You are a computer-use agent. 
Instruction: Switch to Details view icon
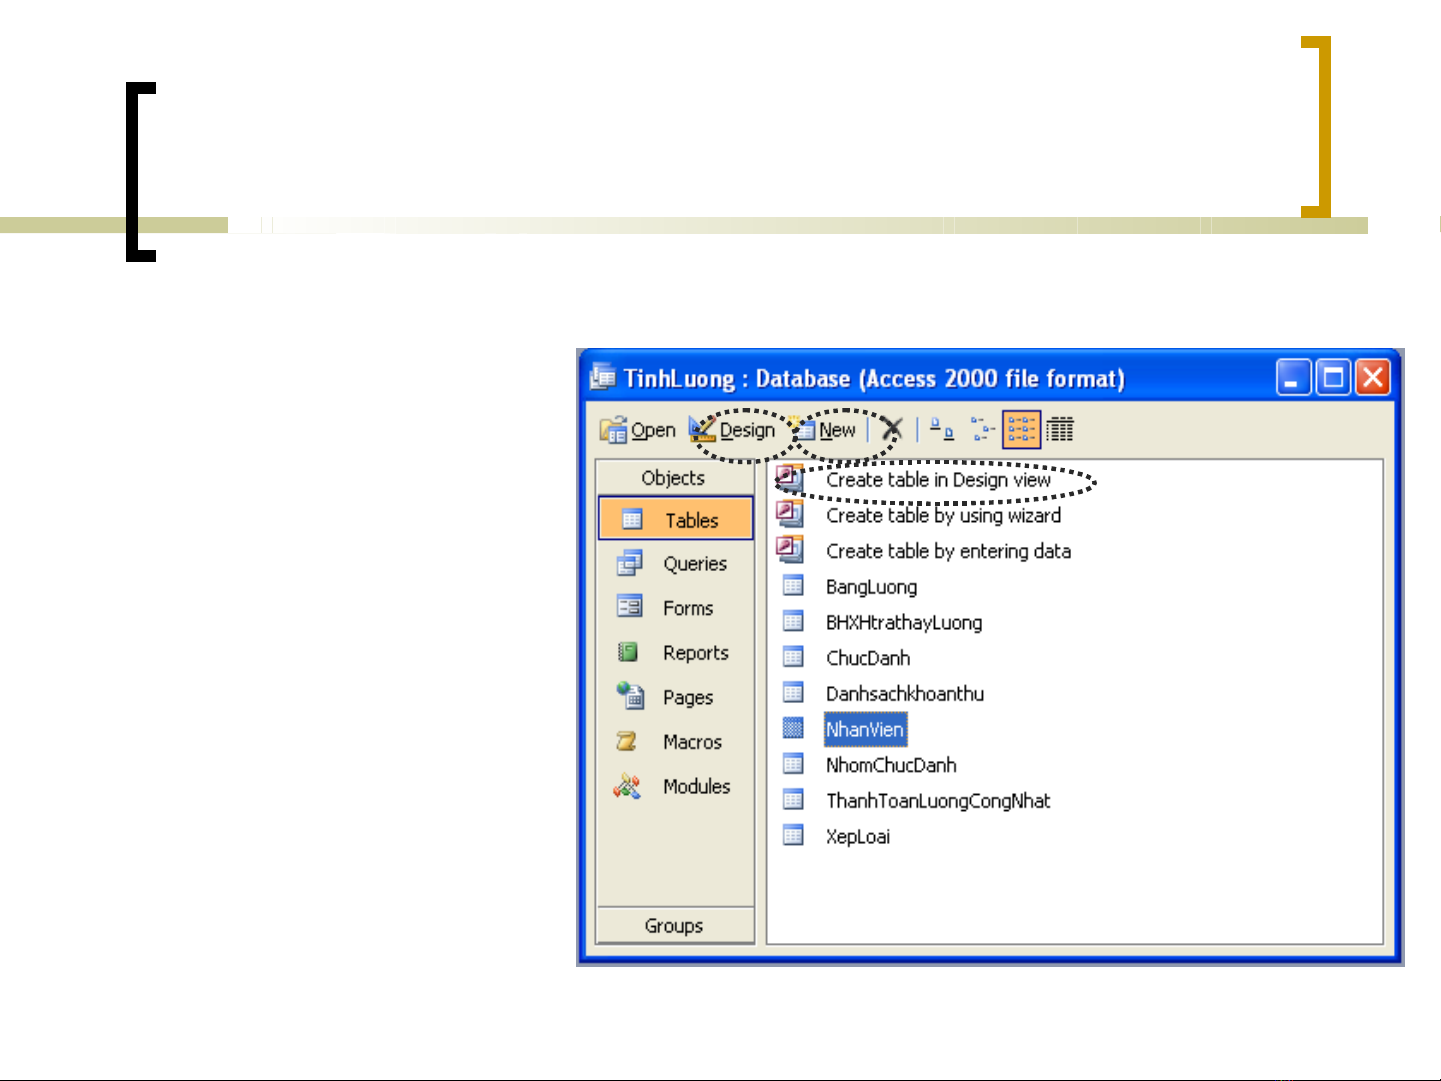tap(1060, 430)
